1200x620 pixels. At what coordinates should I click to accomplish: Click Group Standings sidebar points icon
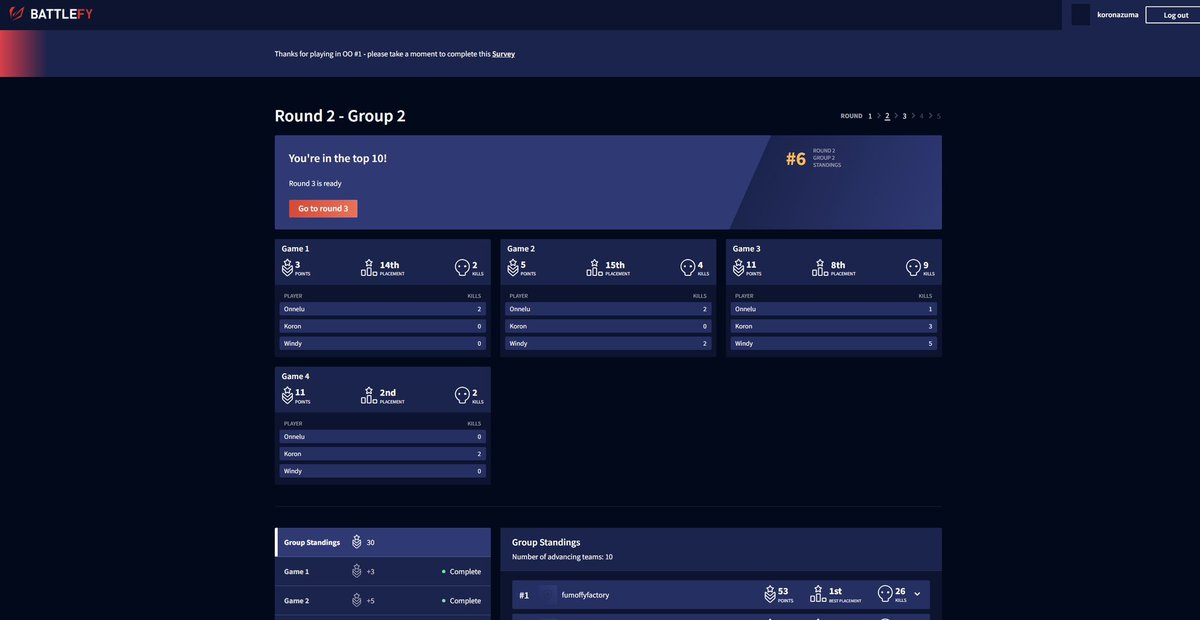[x=356, y=542]
